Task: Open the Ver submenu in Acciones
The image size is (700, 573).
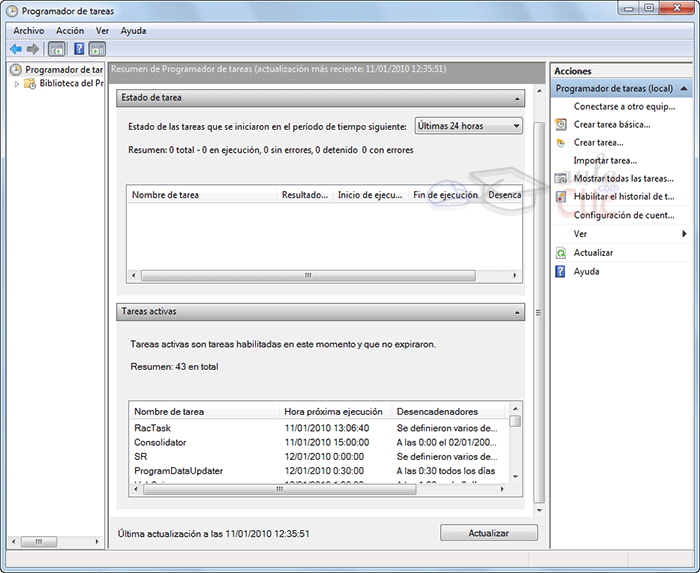Action: point(684,234)
